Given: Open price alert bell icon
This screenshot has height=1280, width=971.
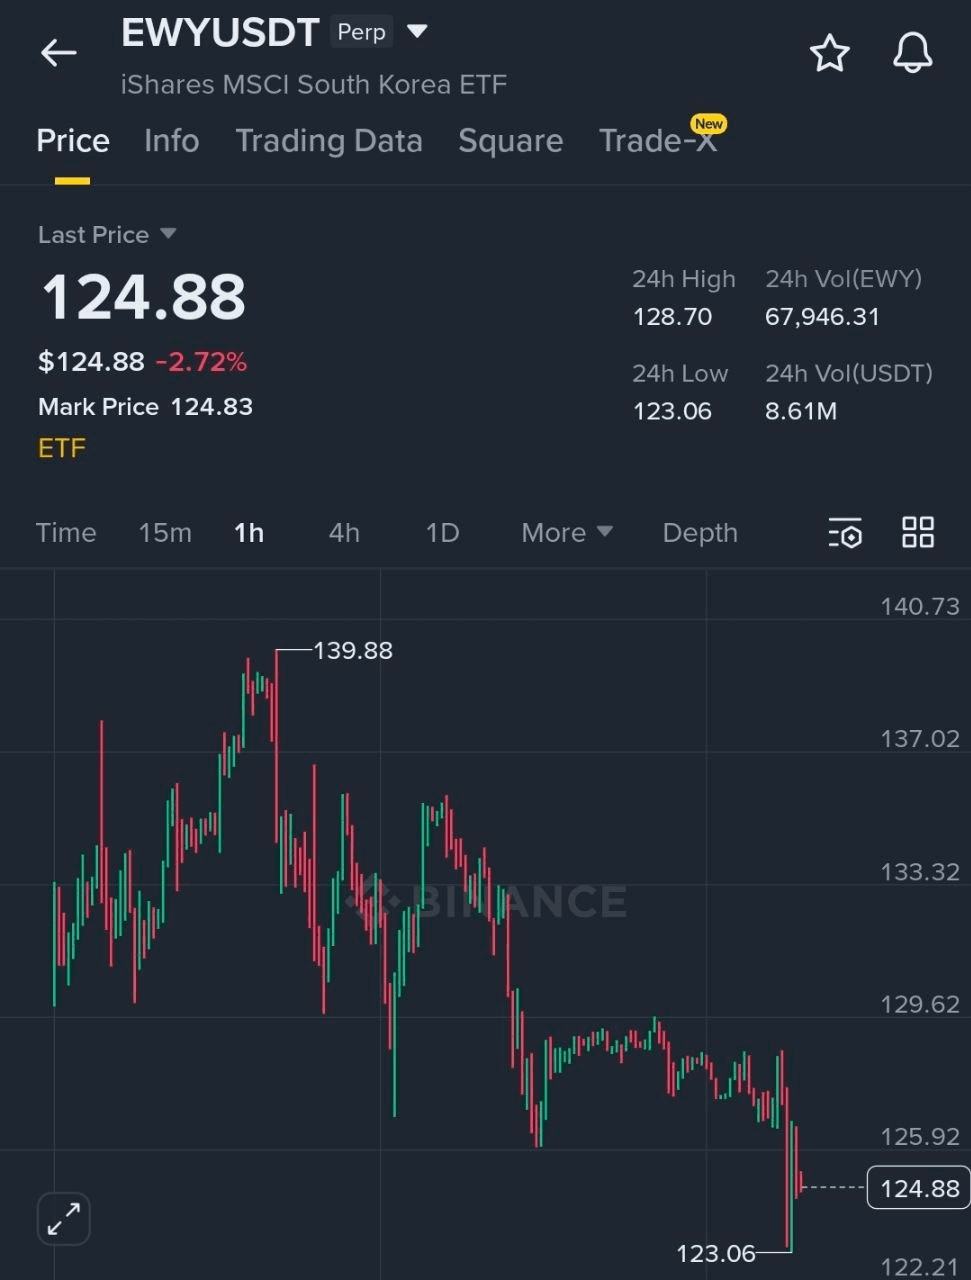Looking at the screenshot, I should 912,53.
